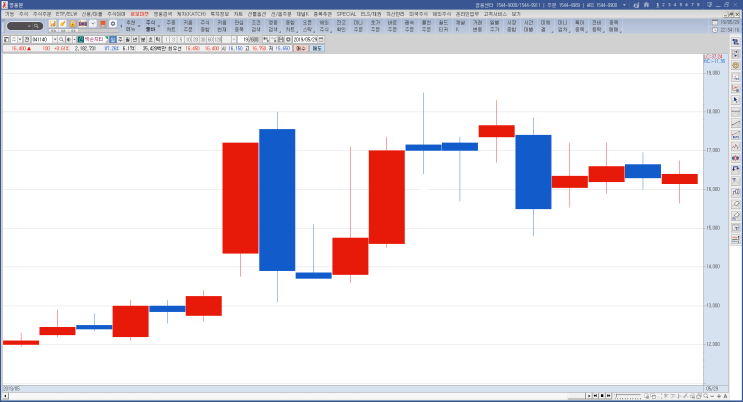Click the home icon in title bar
This screenshot has width=743, height=402.
[646, 5]
